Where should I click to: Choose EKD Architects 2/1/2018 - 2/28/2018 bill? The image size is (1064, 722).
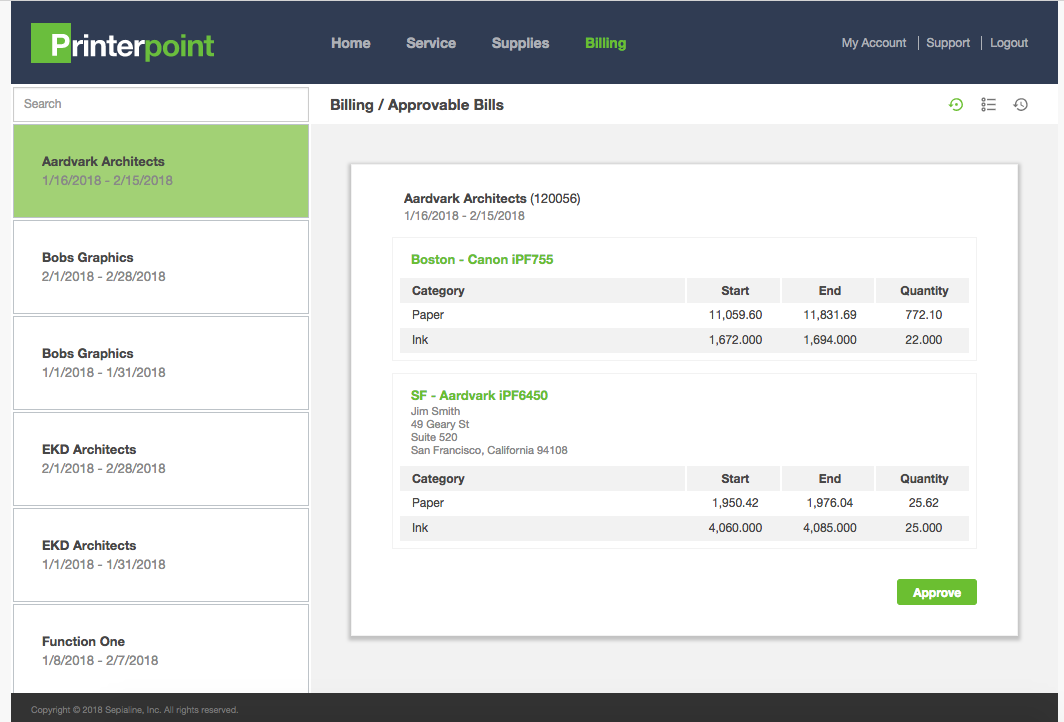tap(161, 459)
